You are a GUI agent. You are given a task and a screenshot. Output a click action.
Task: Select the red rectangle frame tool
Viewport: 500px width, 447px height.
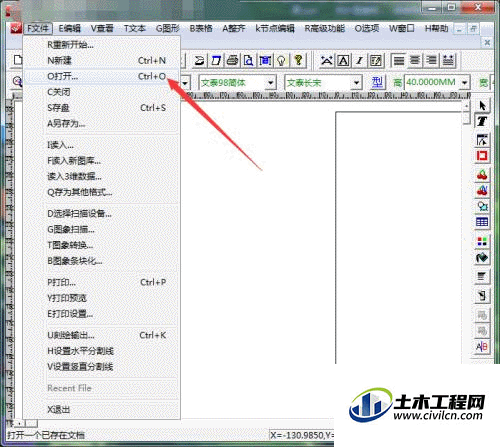click(x=482, y=156)
